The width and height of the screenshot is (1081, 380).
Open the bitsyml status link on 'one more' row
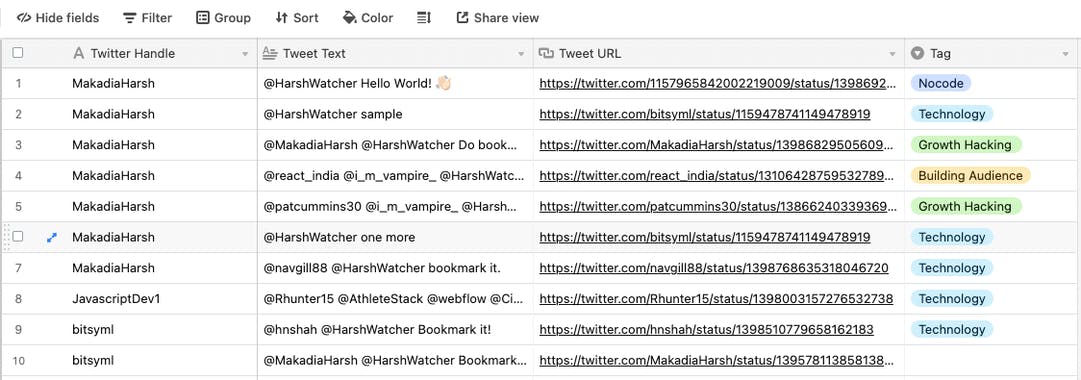[705, 237]
